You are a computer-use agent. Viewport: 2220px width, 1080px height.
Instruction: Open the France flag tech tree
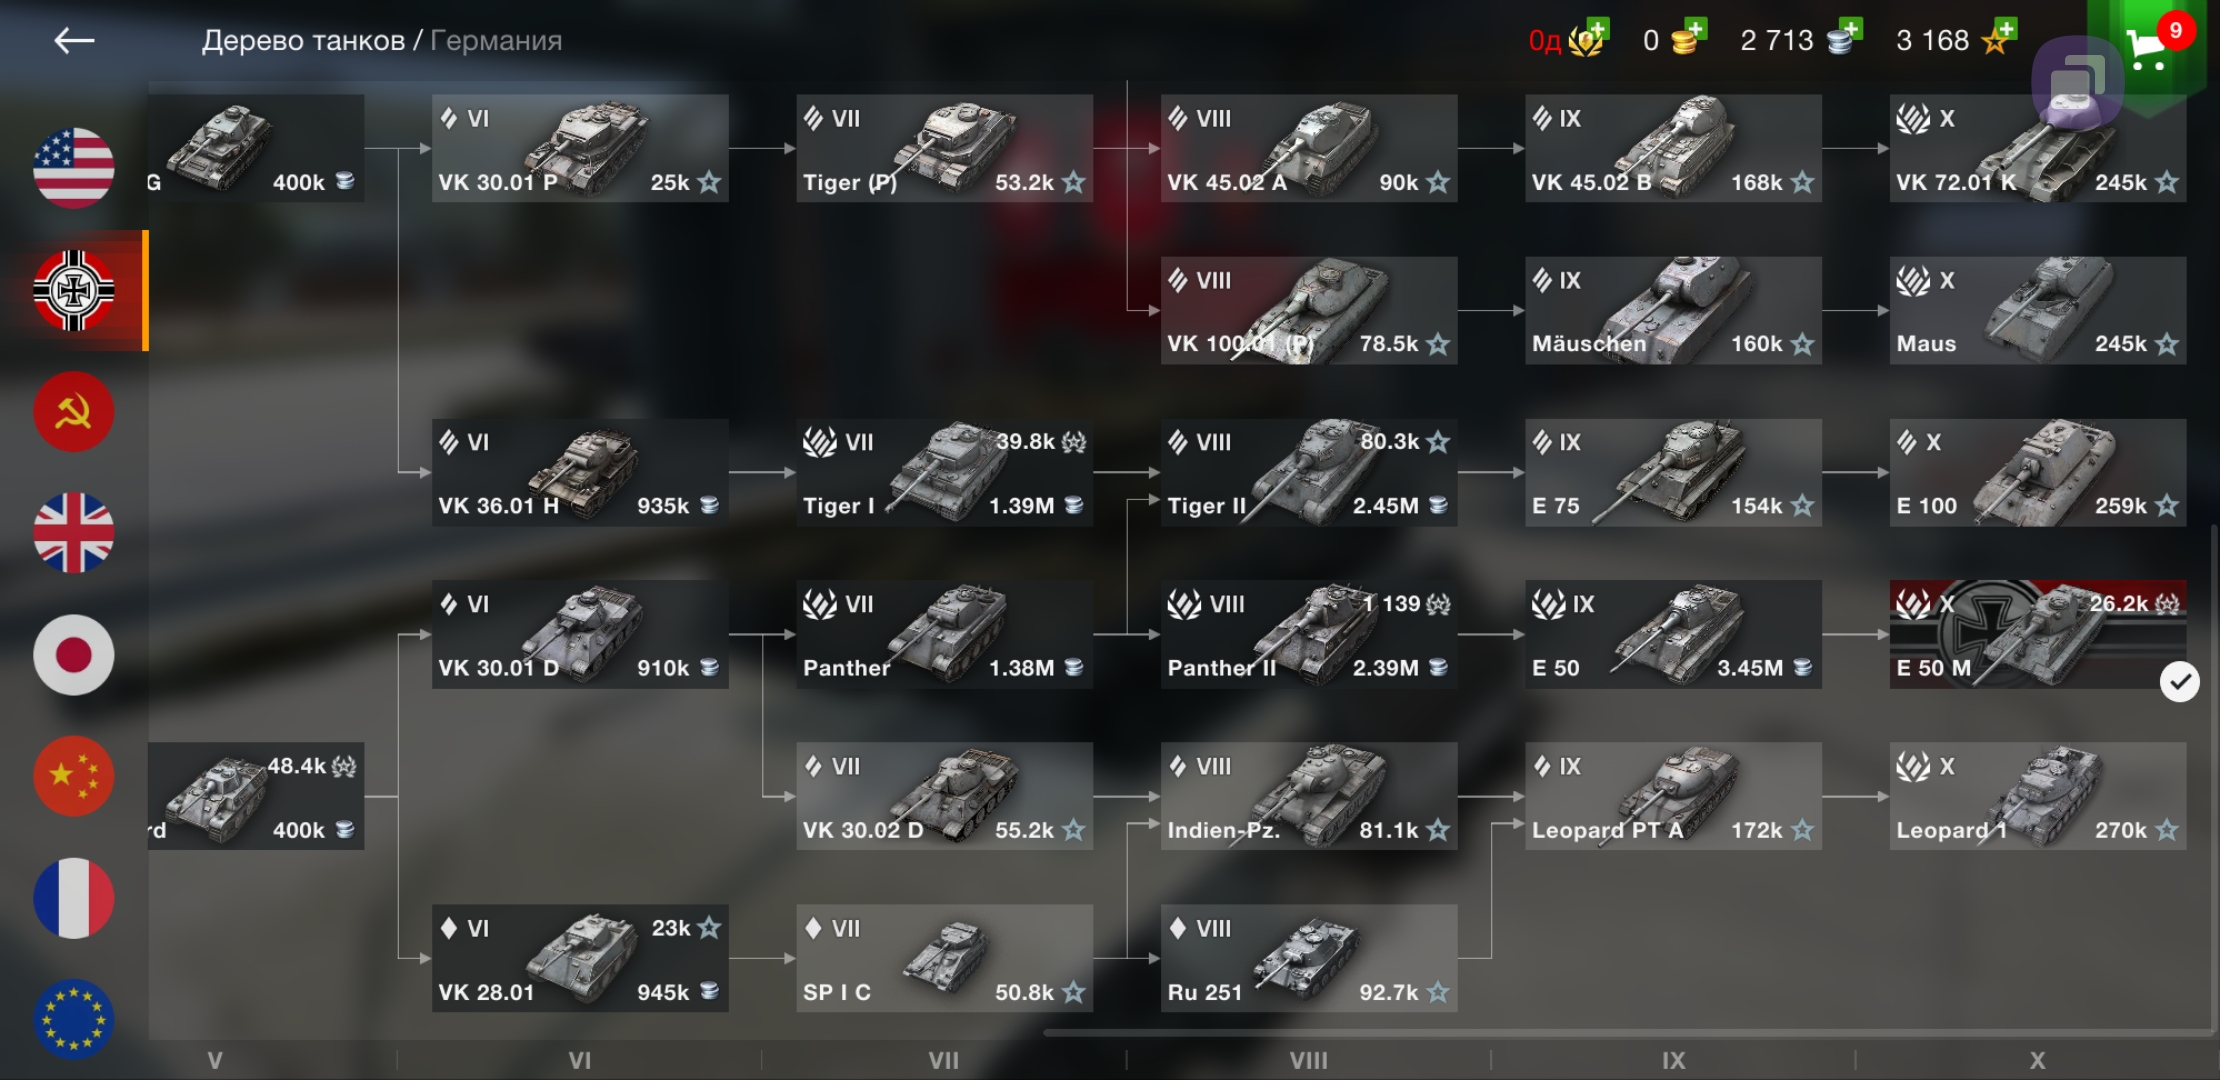coord(74,898)
